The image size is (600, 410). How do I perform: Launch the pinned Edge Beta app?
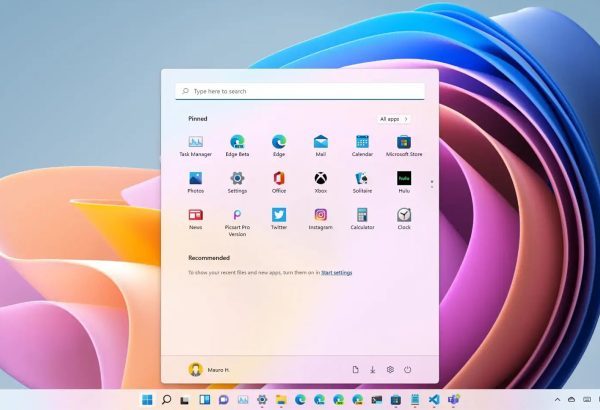click(237, 146)
